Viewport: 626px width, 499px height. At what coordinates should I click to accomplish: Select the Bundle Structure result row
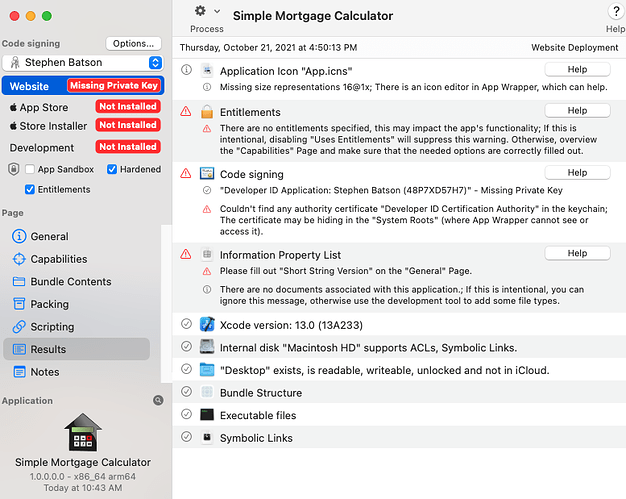click(x=399, y=392)
